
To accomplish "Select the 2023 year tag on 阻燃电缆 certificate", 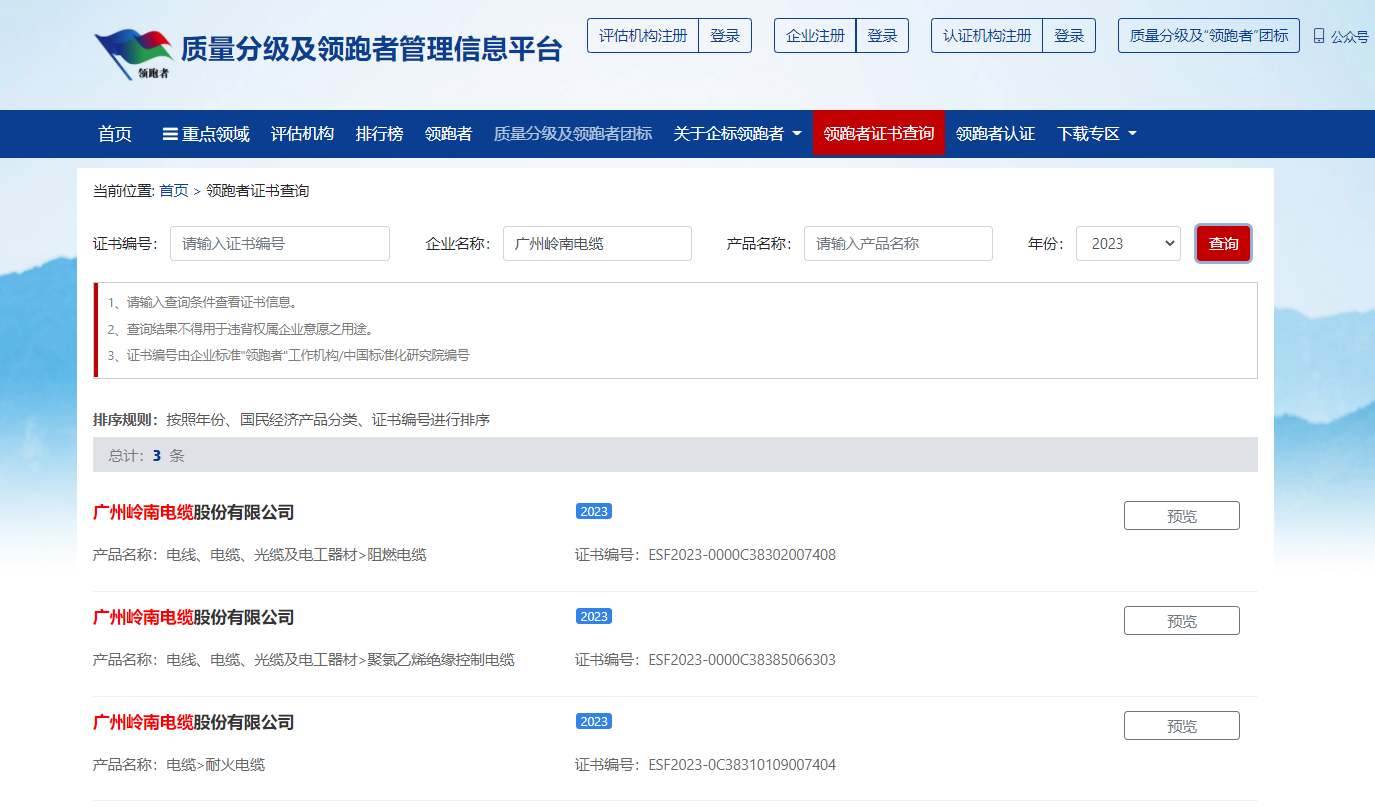I will click(x=594, y=511).
